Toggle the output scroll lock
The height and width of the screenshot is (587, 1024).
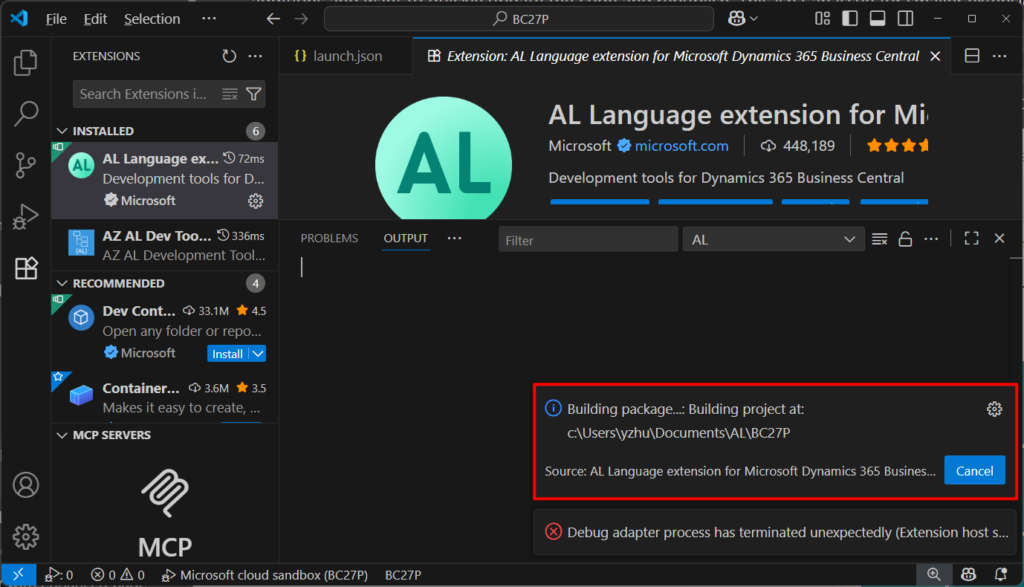[905, 239]
